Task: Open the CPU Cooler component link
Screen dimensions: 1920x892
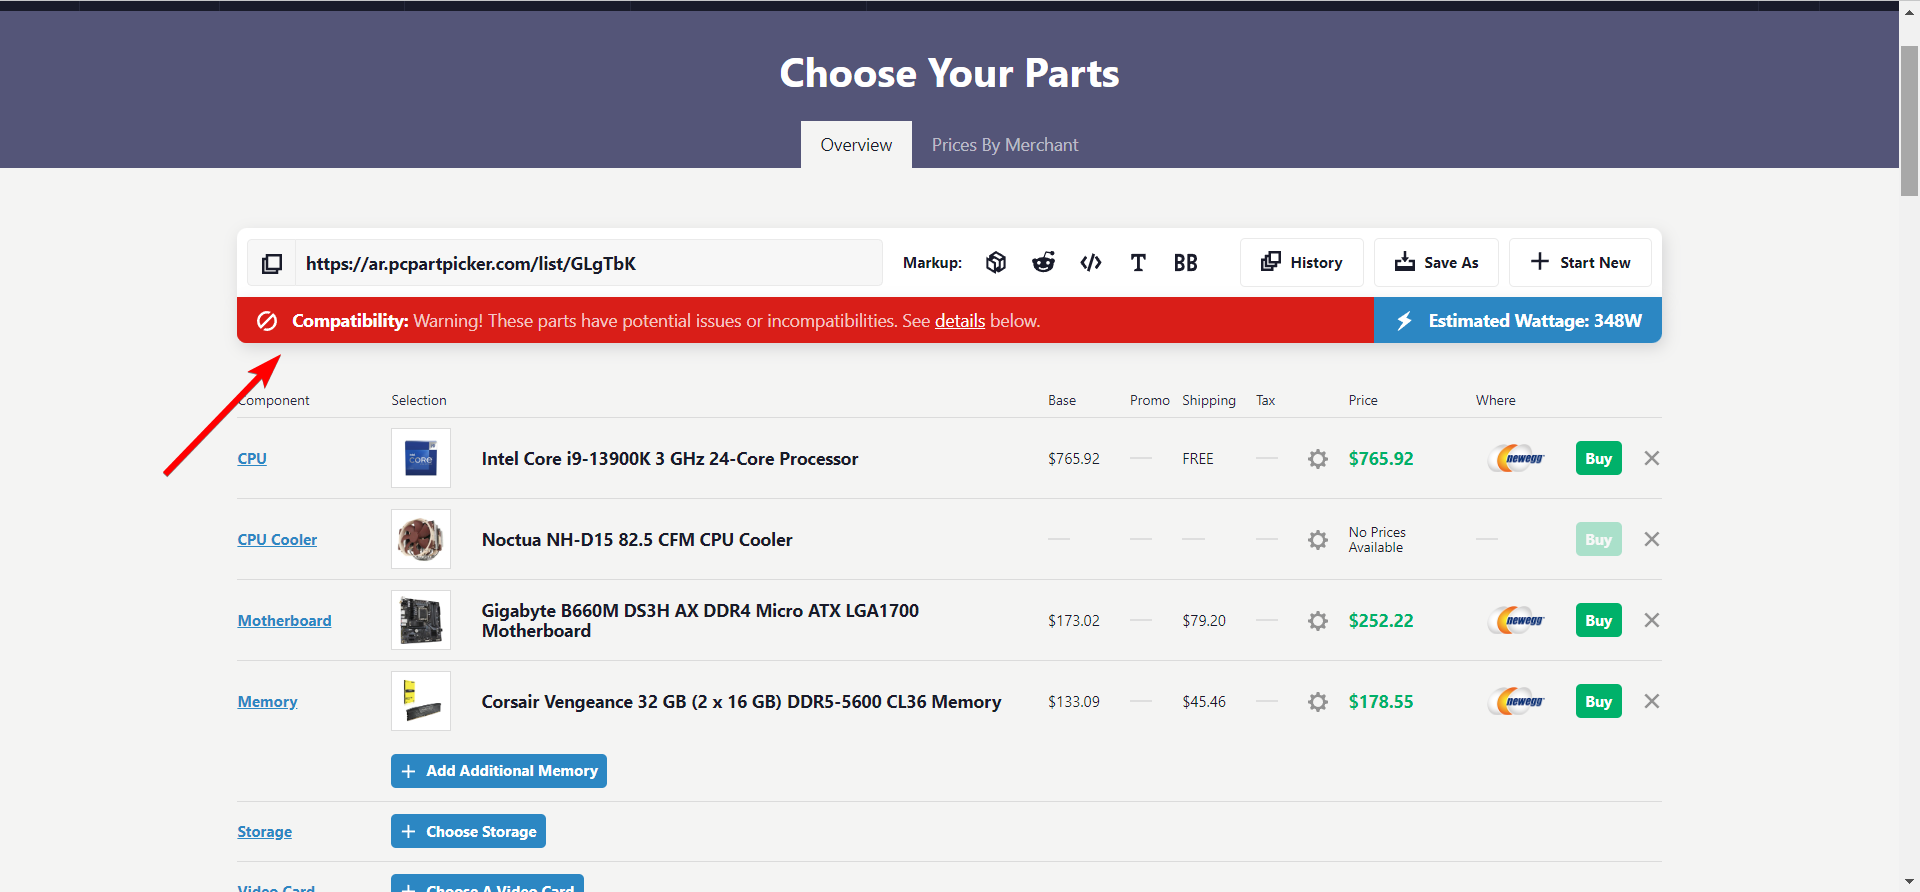Action: pos(277,539)
